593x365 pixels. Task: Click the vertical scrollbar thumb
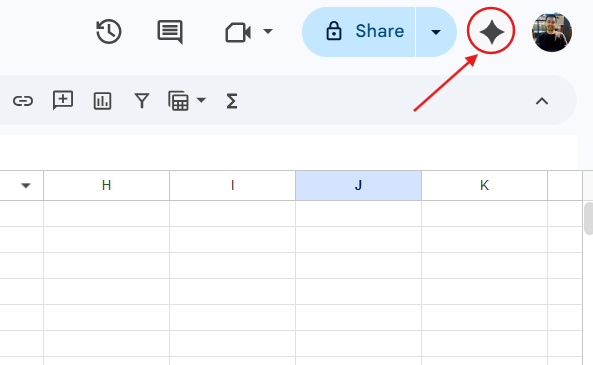[588, 219]
